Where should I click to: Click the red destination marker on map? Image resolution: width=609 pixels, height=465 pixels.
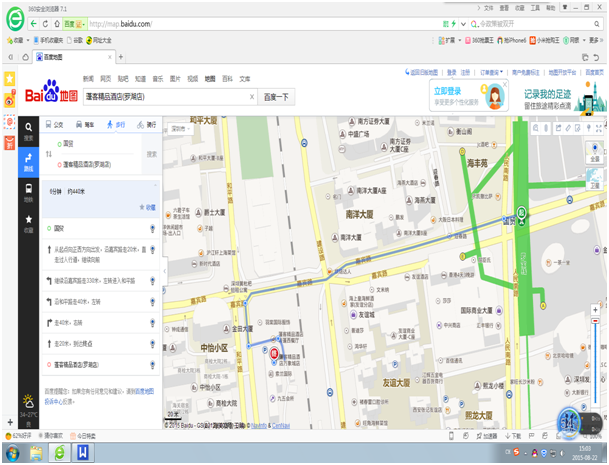tap(274, 353)
